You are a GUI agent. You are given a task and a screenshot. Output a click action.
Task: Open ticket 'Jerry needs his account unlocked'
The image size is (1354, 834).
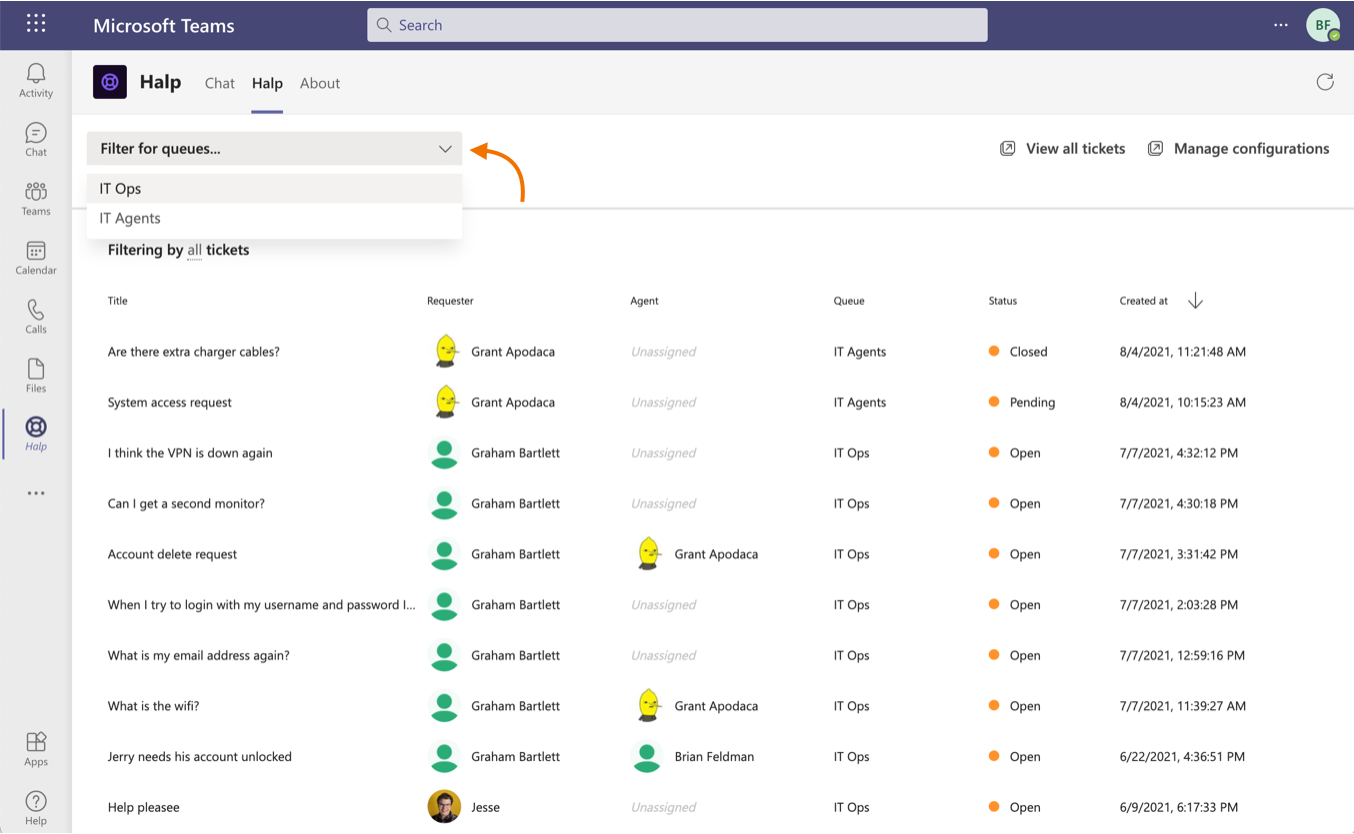[200, 757]
